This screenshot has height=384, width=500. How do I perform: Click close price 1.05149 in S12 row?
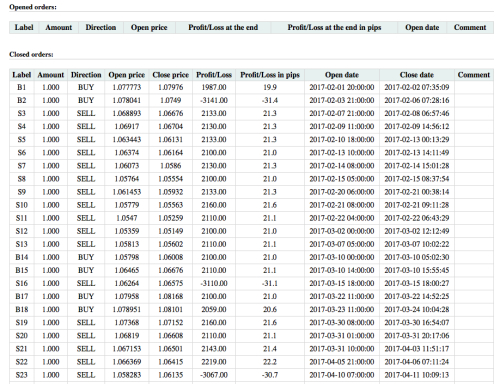tap(170, 231)
